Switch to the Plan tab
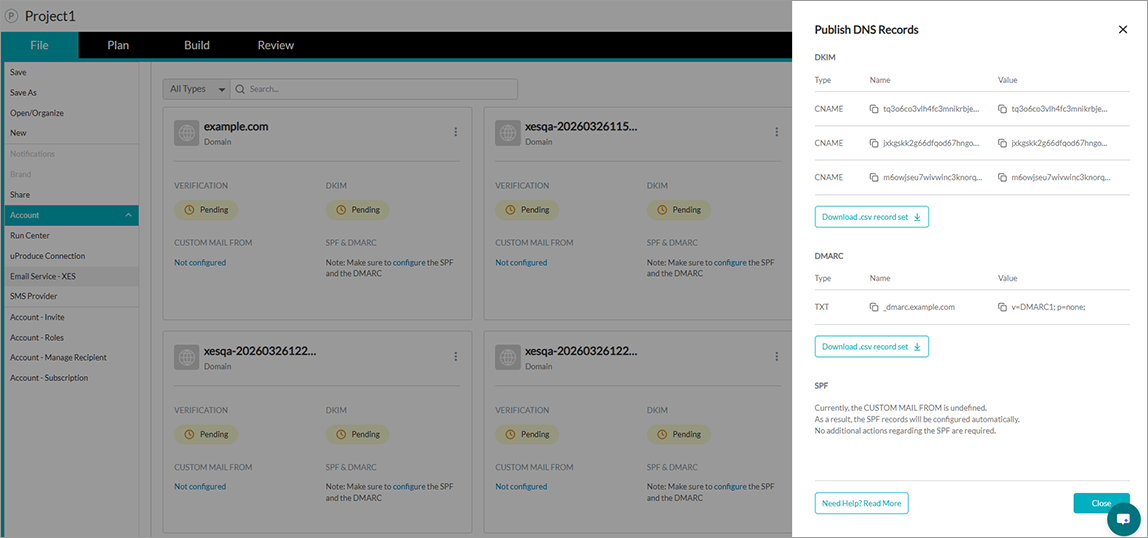 coord(118,45)
